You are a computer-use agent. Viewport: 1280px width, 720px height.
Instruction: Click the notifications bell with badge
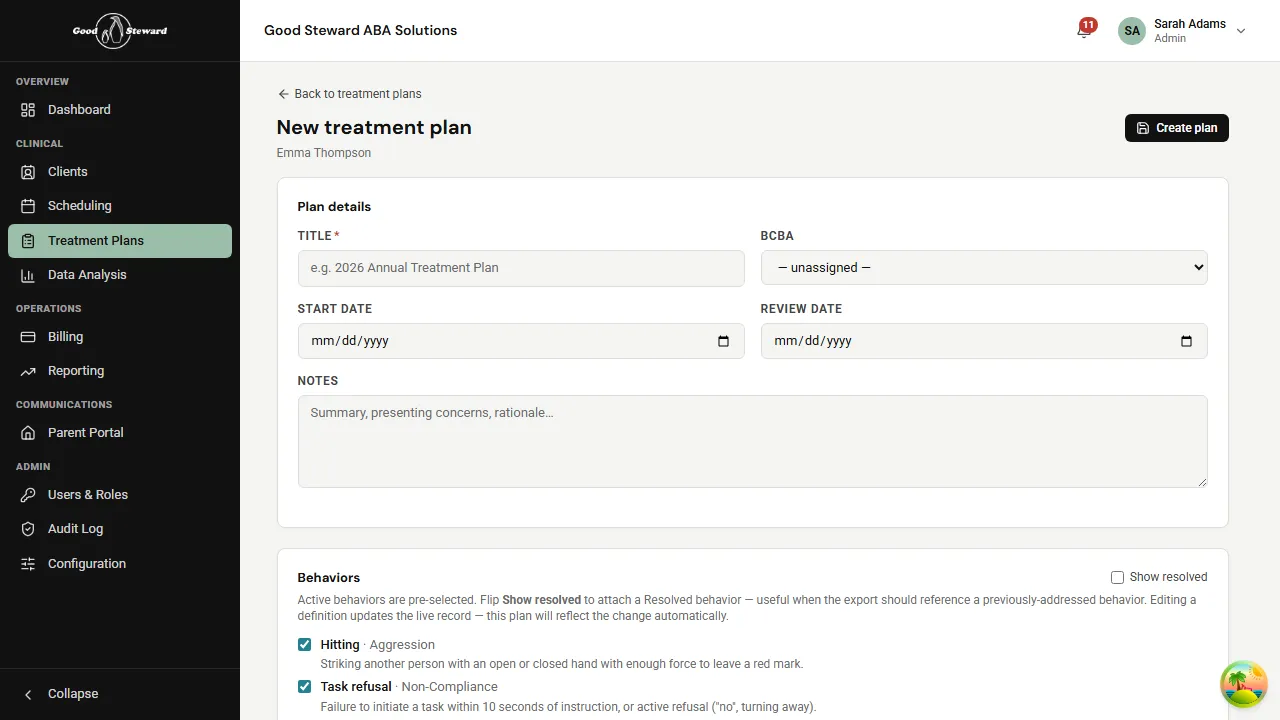click(1081, 31)
